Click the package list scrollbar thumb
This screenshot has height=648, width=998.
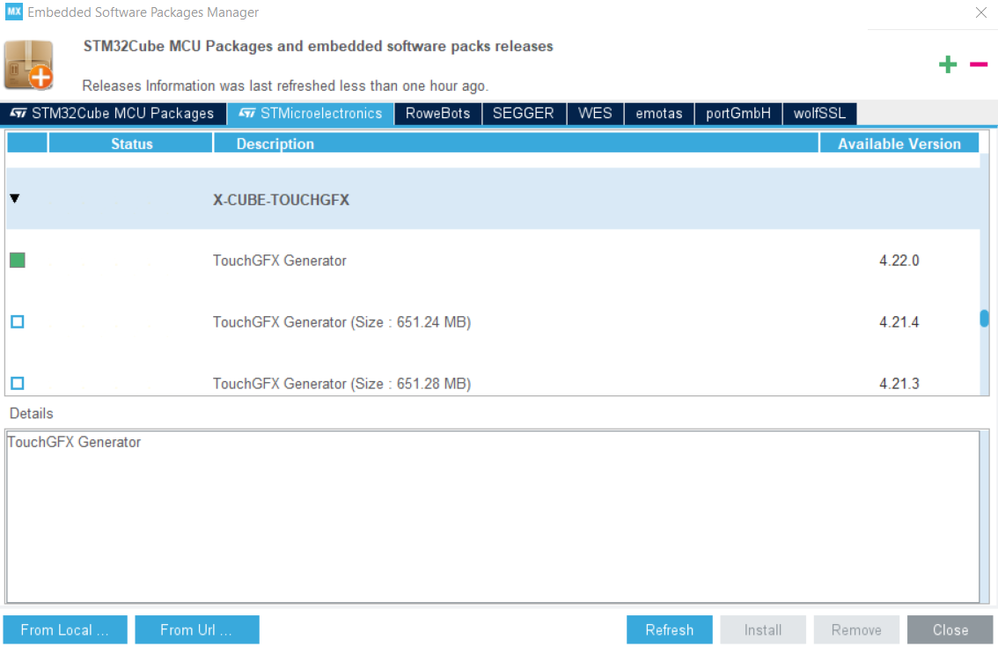tap(984, 318)
